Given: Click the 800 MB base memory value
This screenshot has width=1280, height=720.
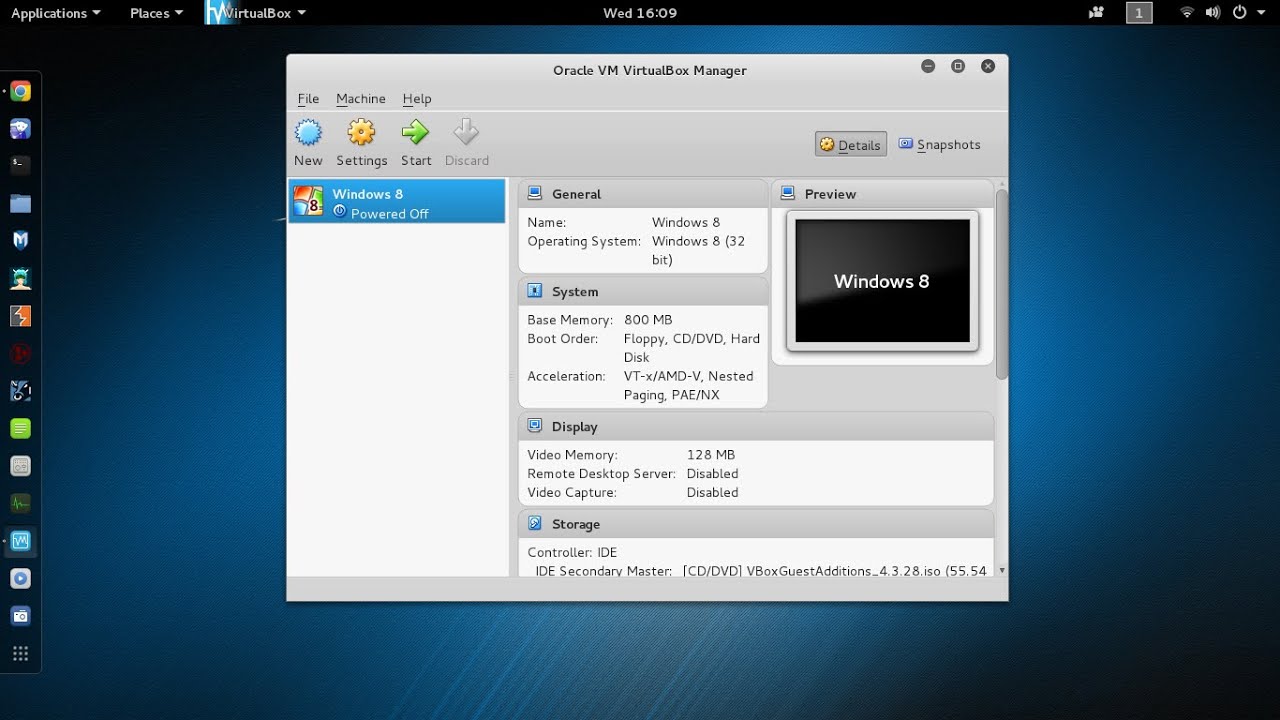Looking at the screenshot, I should pos(648,320).
